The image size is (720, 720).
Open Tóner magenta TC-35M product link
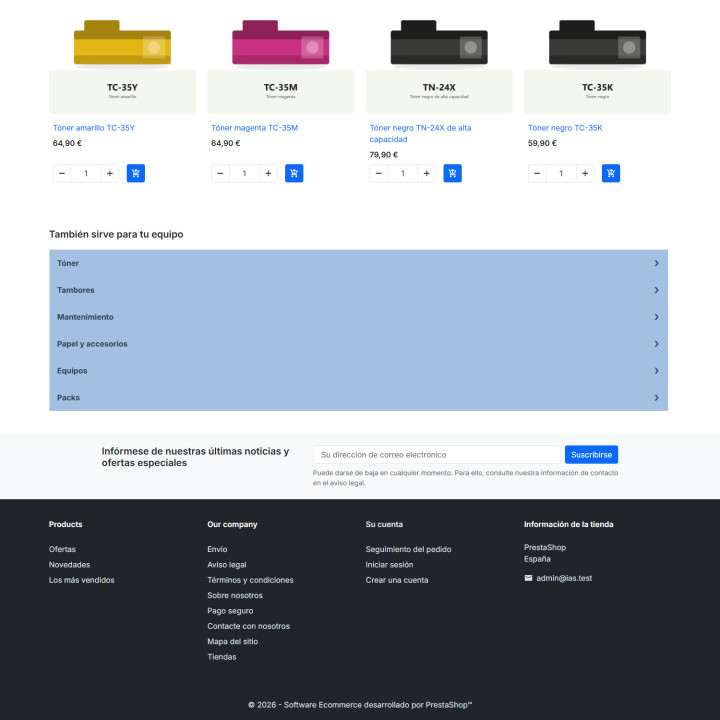coord(254,128)
